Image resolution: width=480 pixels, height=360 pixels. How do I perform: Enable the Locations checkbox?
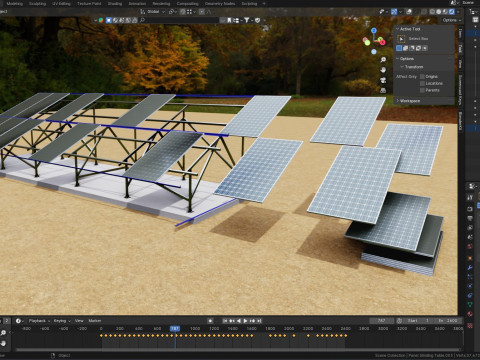[422, 83]
